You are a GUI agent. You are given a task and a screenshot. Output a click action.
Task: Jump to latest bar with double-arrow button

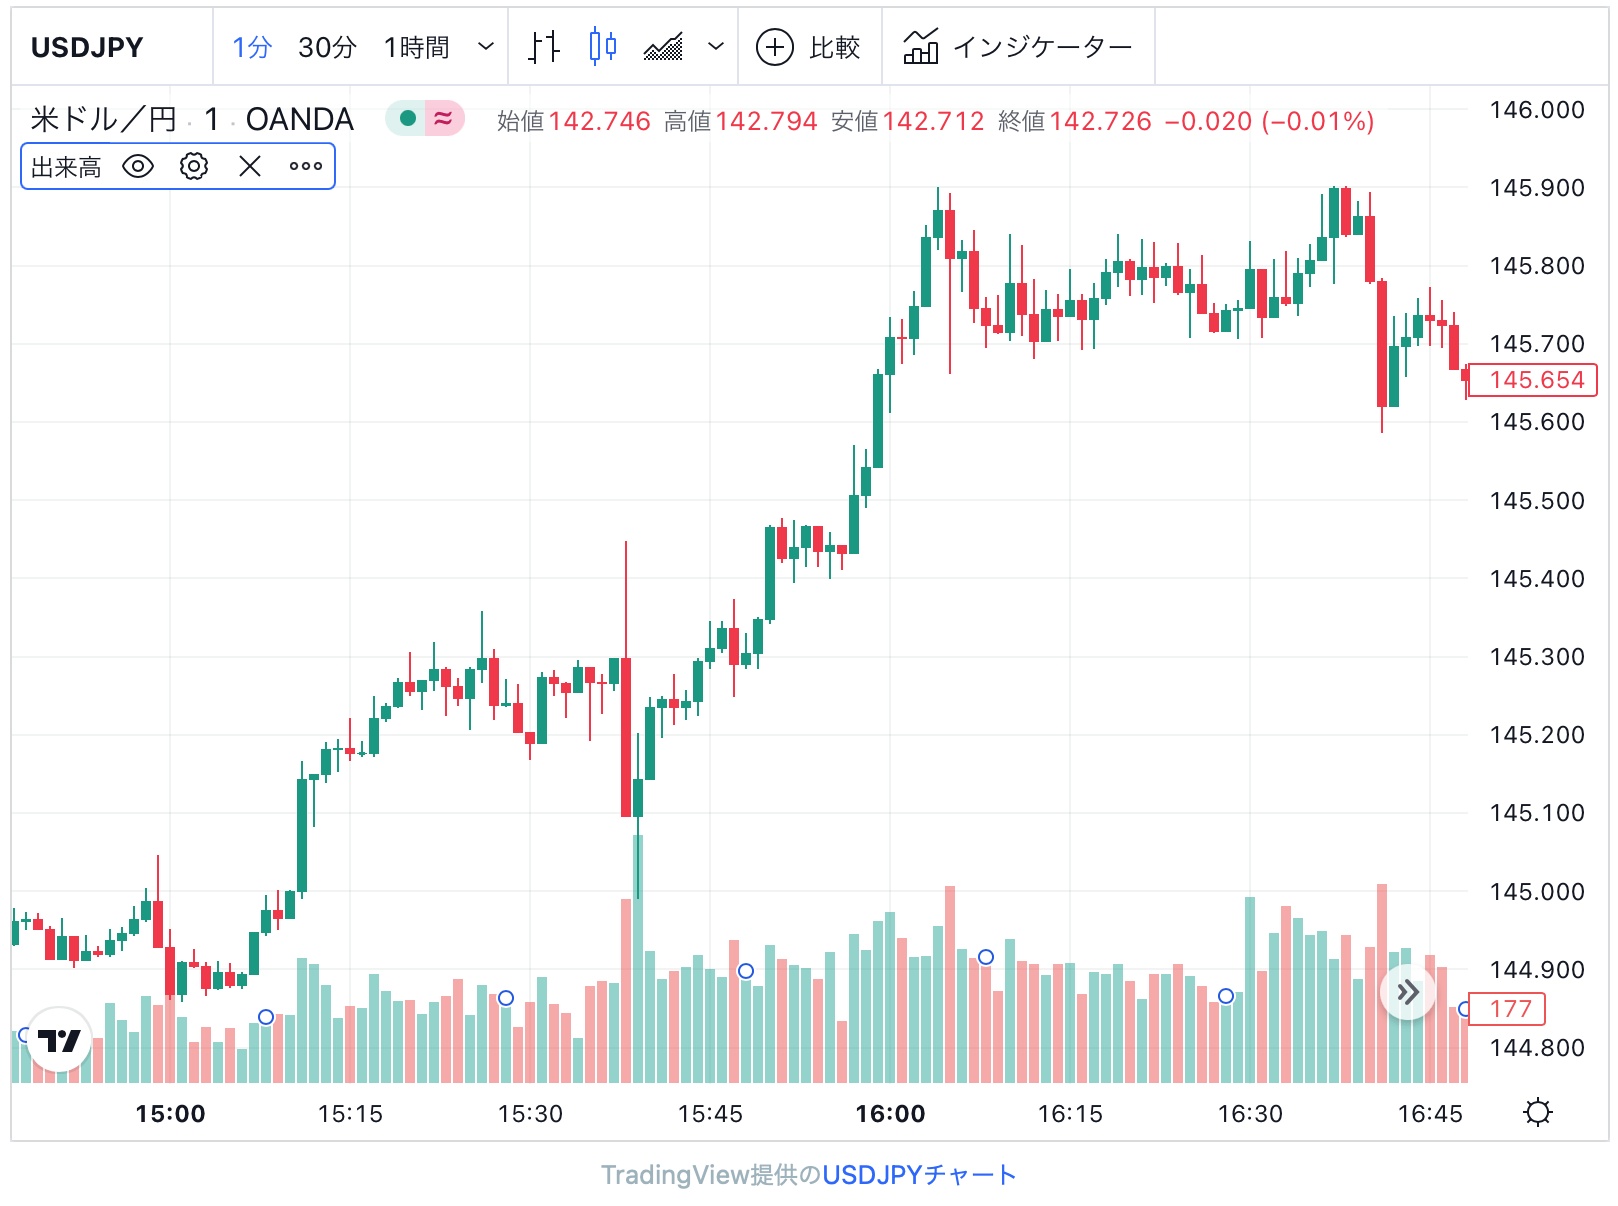[1408, 992]
